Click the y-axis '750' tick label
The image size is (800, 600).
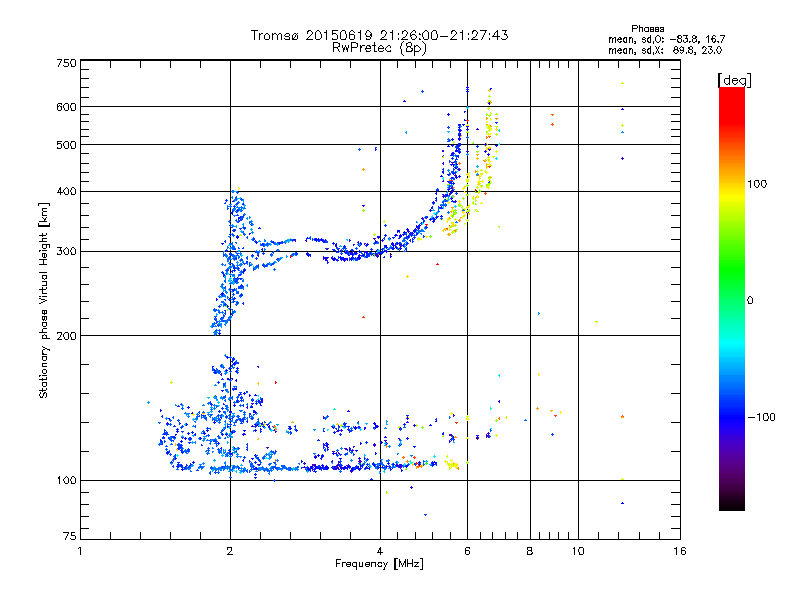(x=66, y=63)
